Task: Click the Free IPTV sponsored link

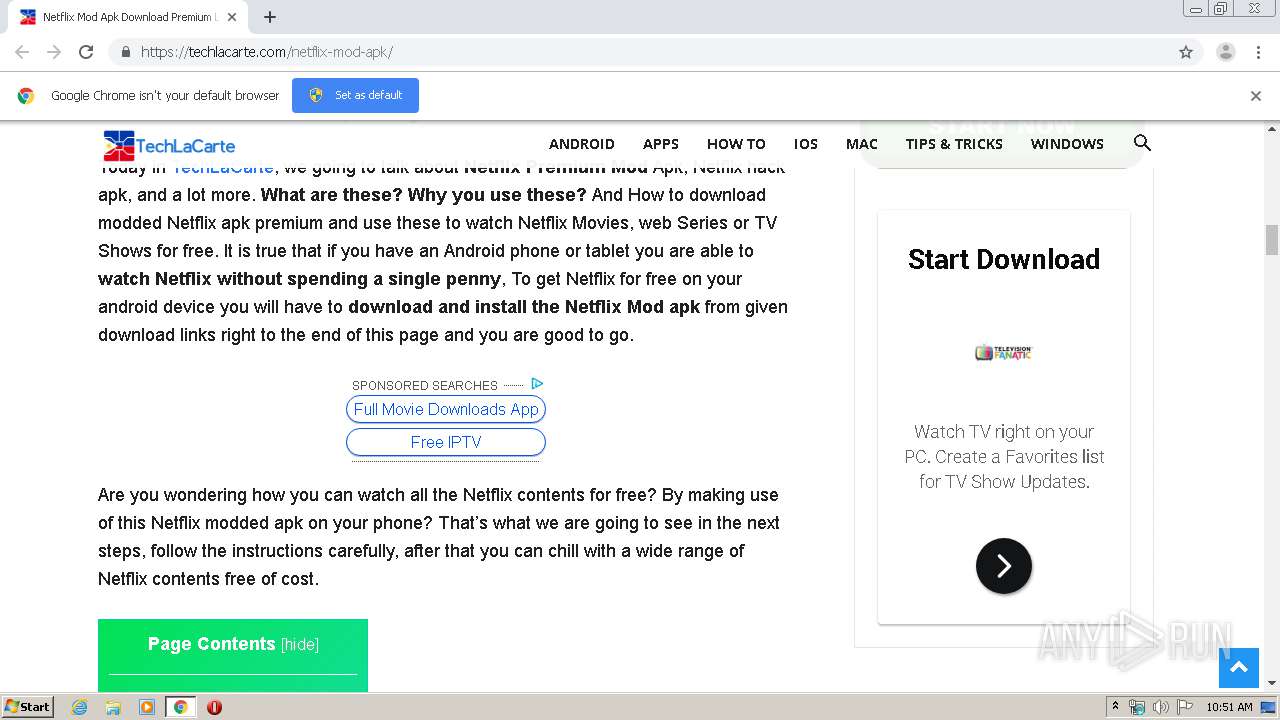Action: tap(446, 442)
